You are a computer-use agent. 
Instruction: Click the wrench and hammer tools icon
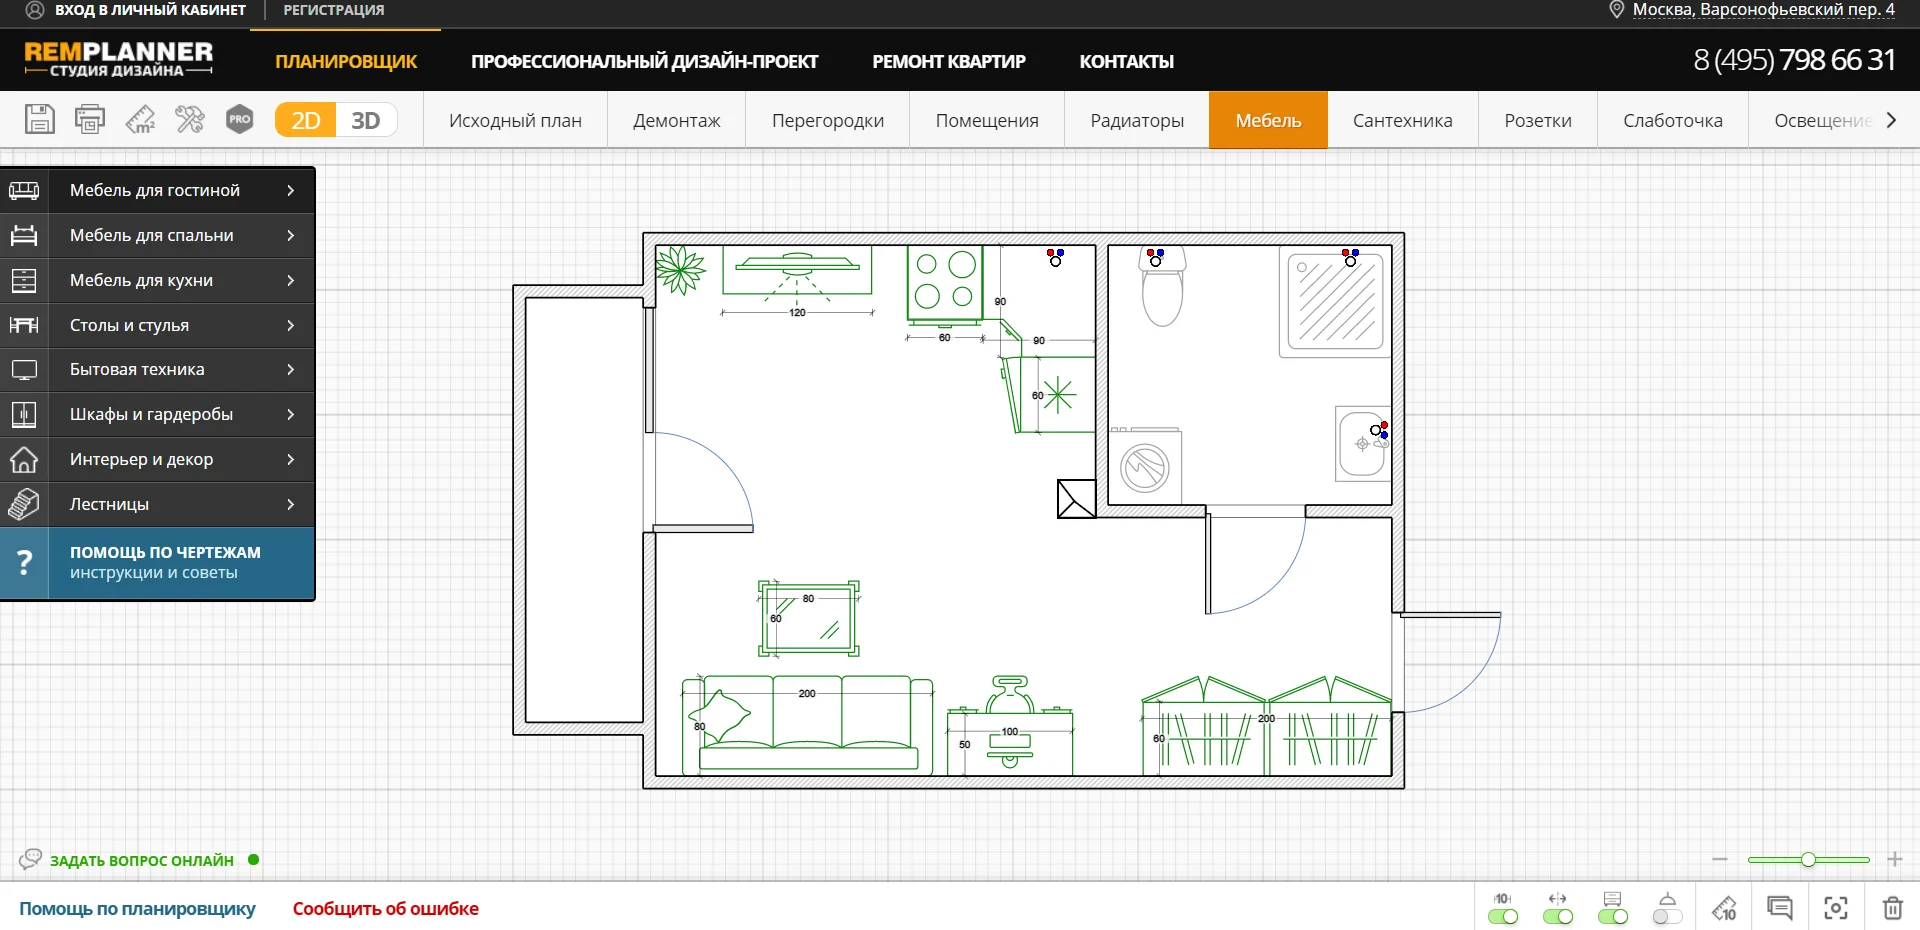(189, 119)
